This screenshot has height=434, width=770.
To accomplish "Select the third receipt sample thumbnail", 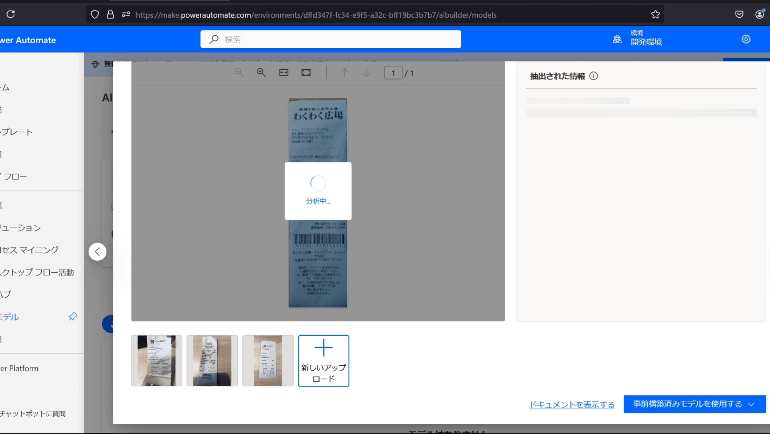I will 268,360.
